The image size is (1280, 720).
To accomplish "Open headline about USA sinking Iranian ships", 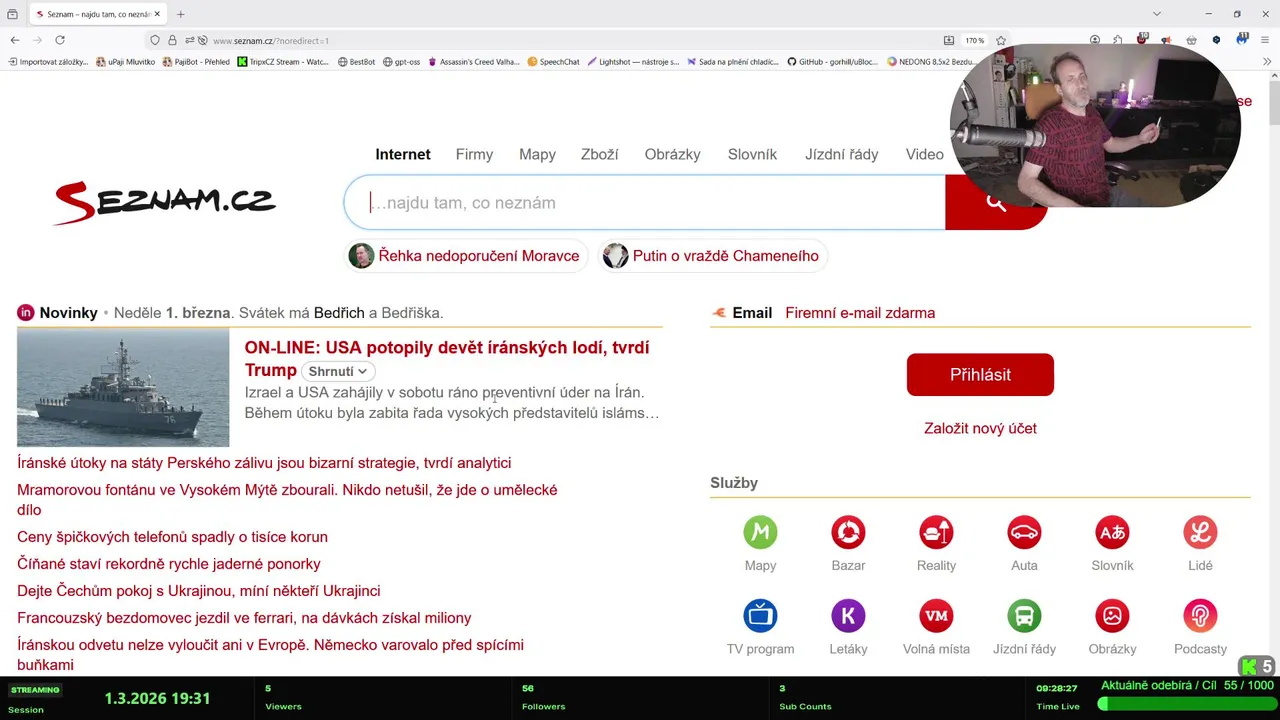I will click(x=447, y=358).
